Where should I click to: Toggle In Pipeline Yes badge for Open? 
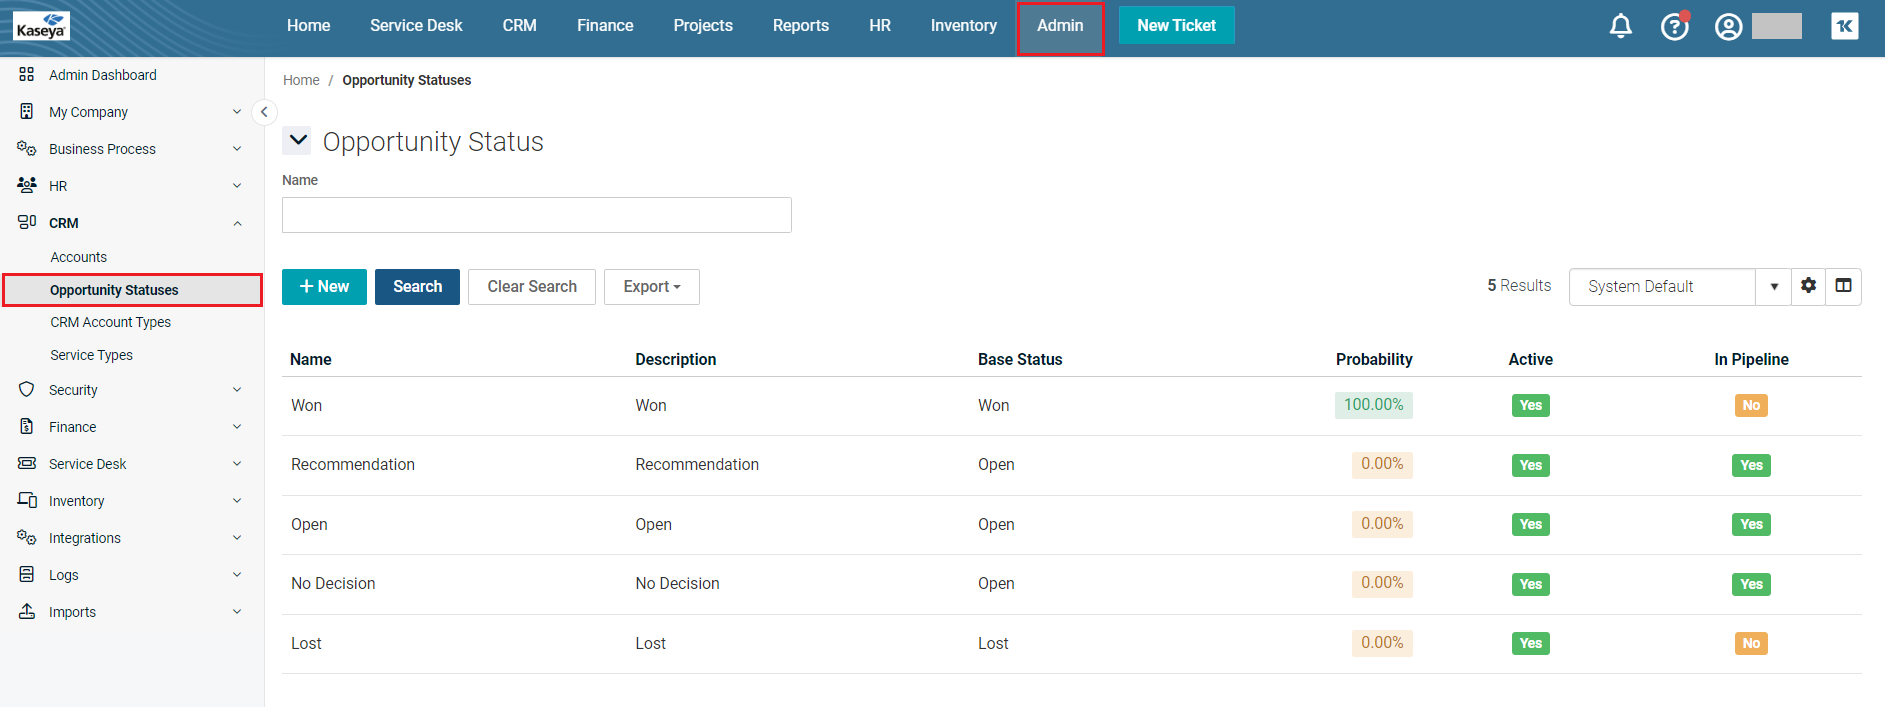(x=1750, y=524)
